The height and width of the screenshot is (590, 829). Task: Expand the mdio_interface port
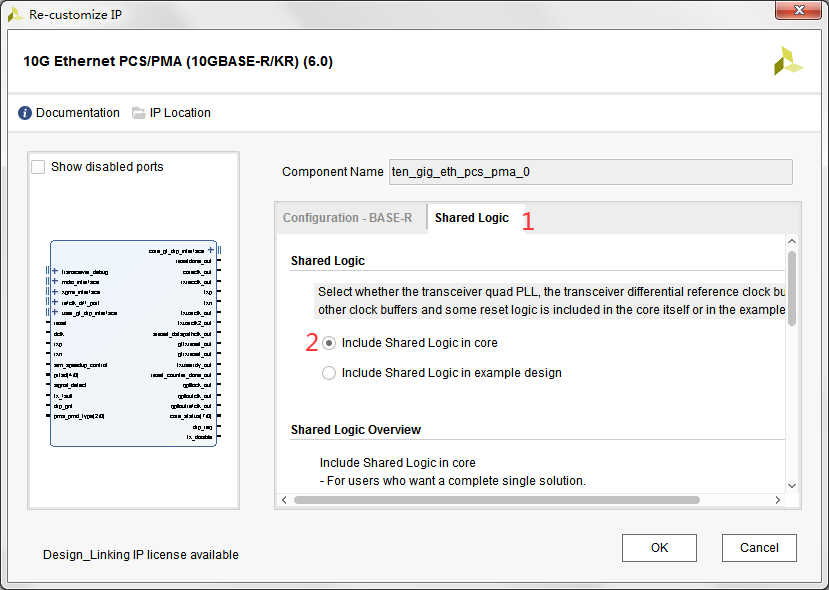(54, 281)
